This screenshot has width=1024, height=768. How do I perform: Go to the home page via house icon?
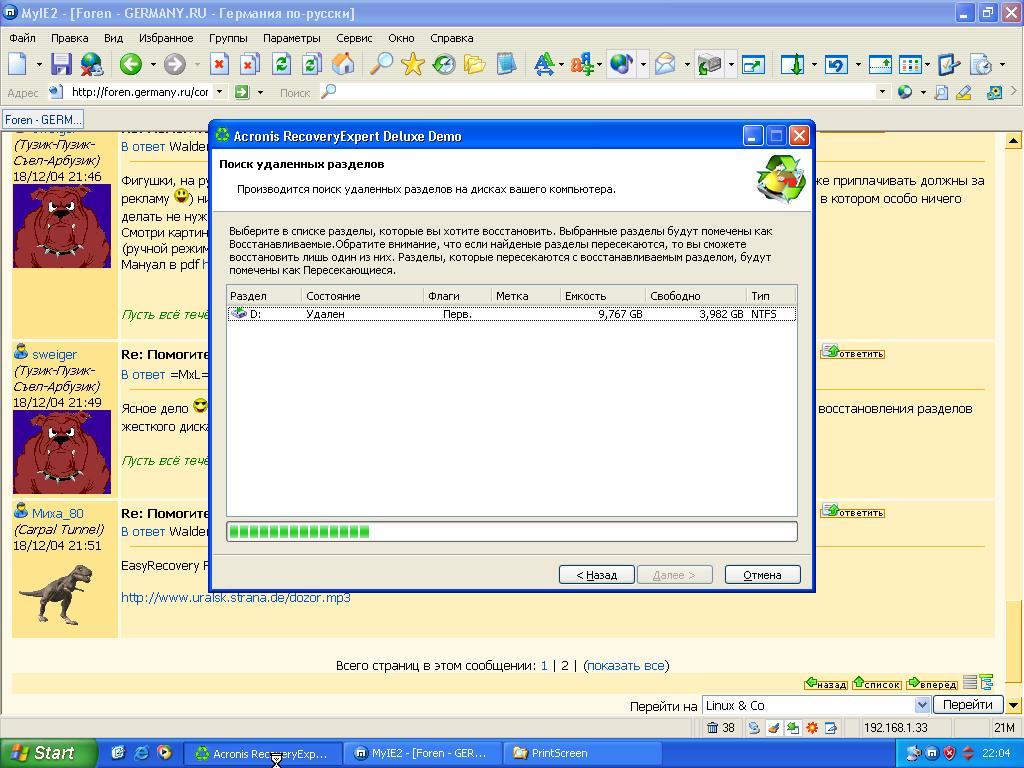pyautogui.click(x=344, y=64)
